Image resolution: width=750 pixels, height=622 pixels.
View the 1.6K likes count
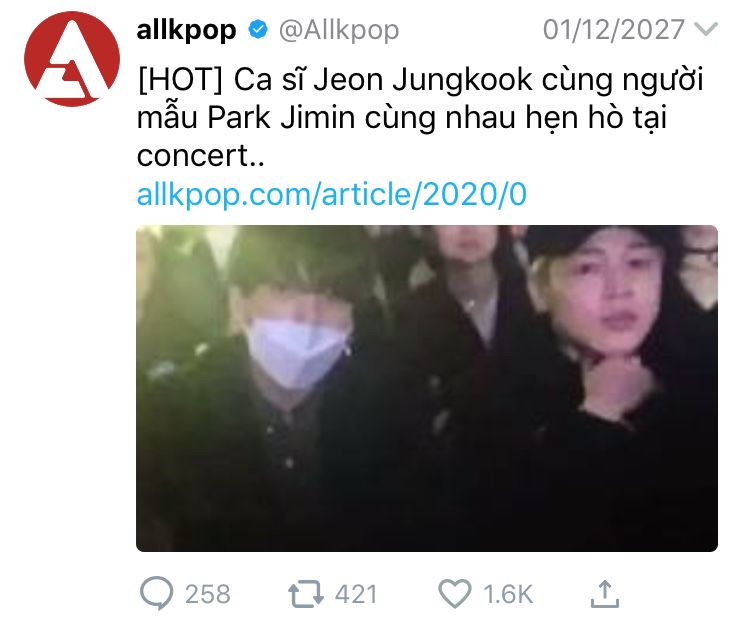coord(508,594)
